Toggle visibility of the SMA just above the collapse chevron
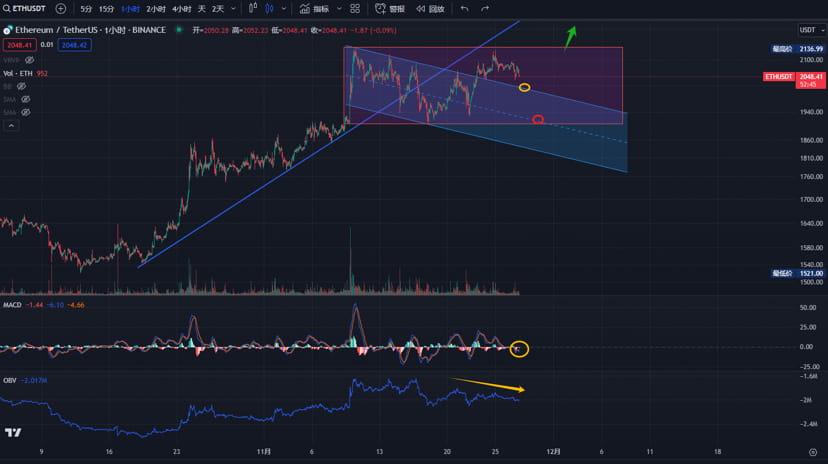This screenshot has height=464, width=828. (25, 112)
